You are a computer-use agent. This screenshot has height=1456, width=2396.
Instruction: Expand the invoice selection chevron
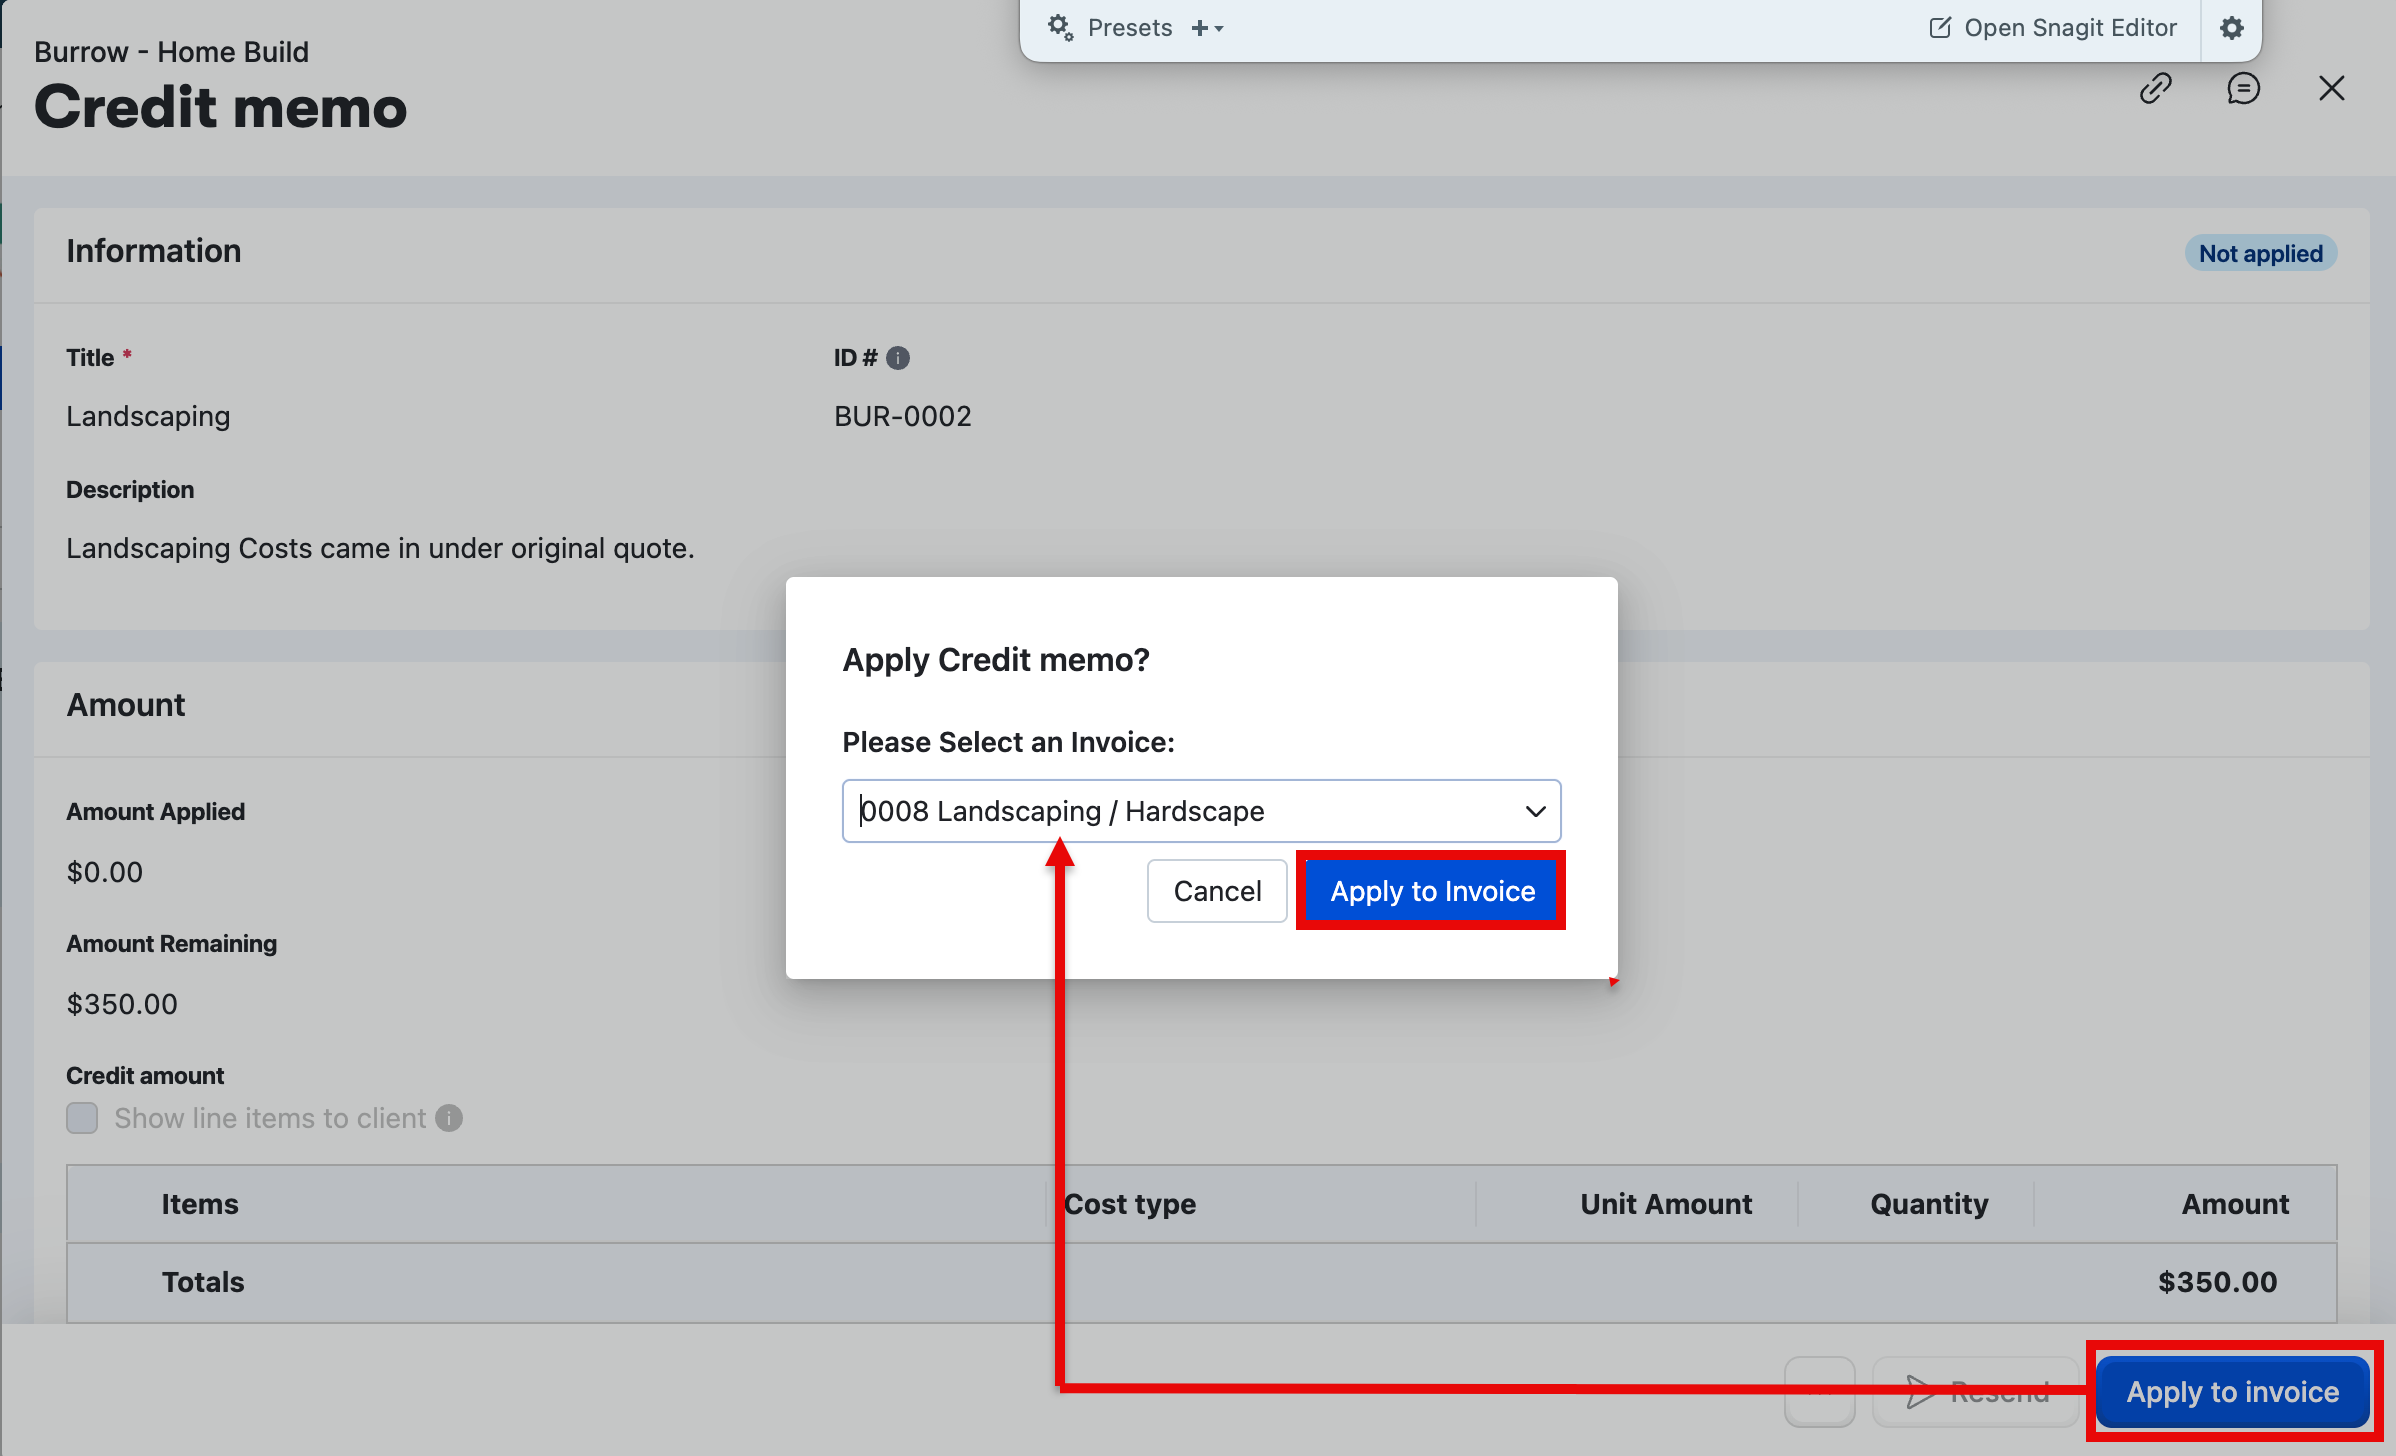[1535, 811]
